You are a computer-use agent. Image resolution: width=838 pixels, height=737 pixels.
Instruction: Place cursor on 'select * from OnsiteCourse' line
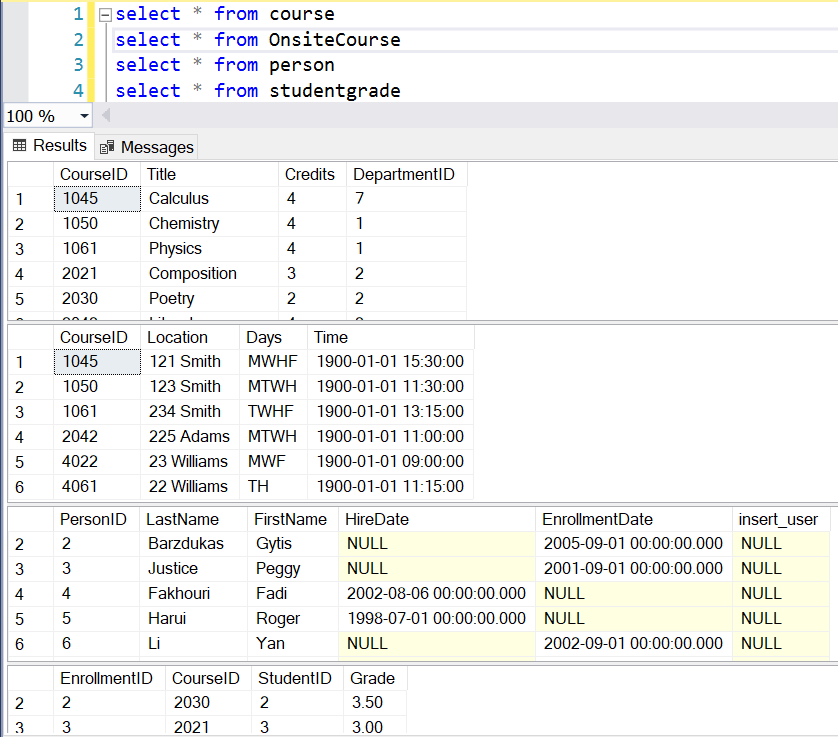point(258,40)
